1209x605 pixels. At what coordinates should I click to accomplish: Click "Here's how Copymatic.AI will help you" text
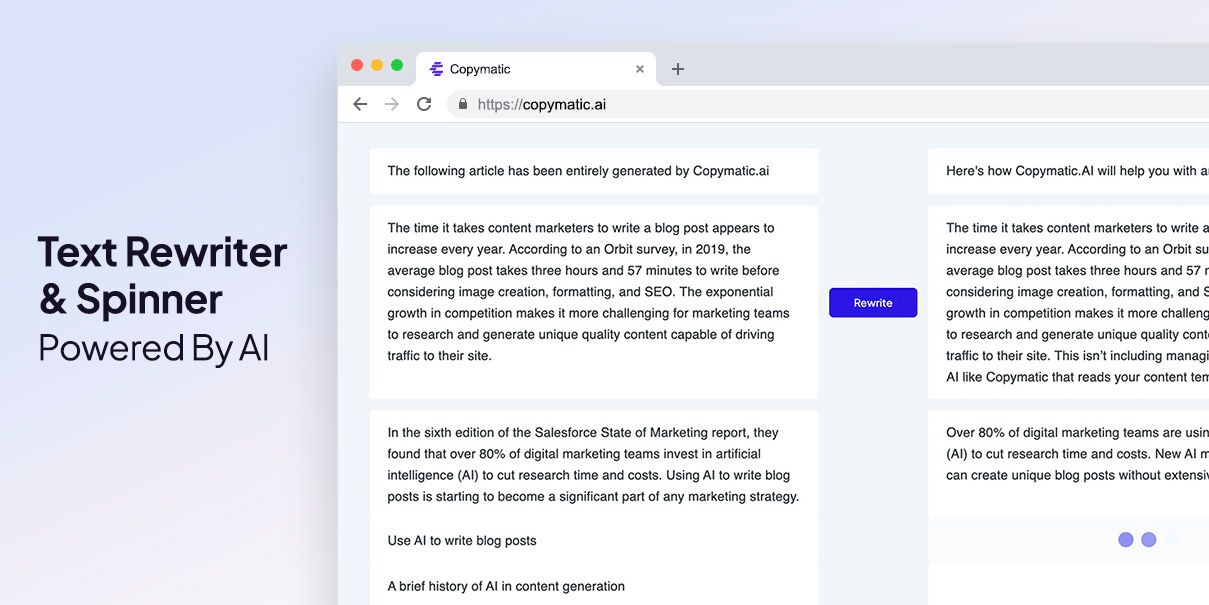[x=1077, y=171]
